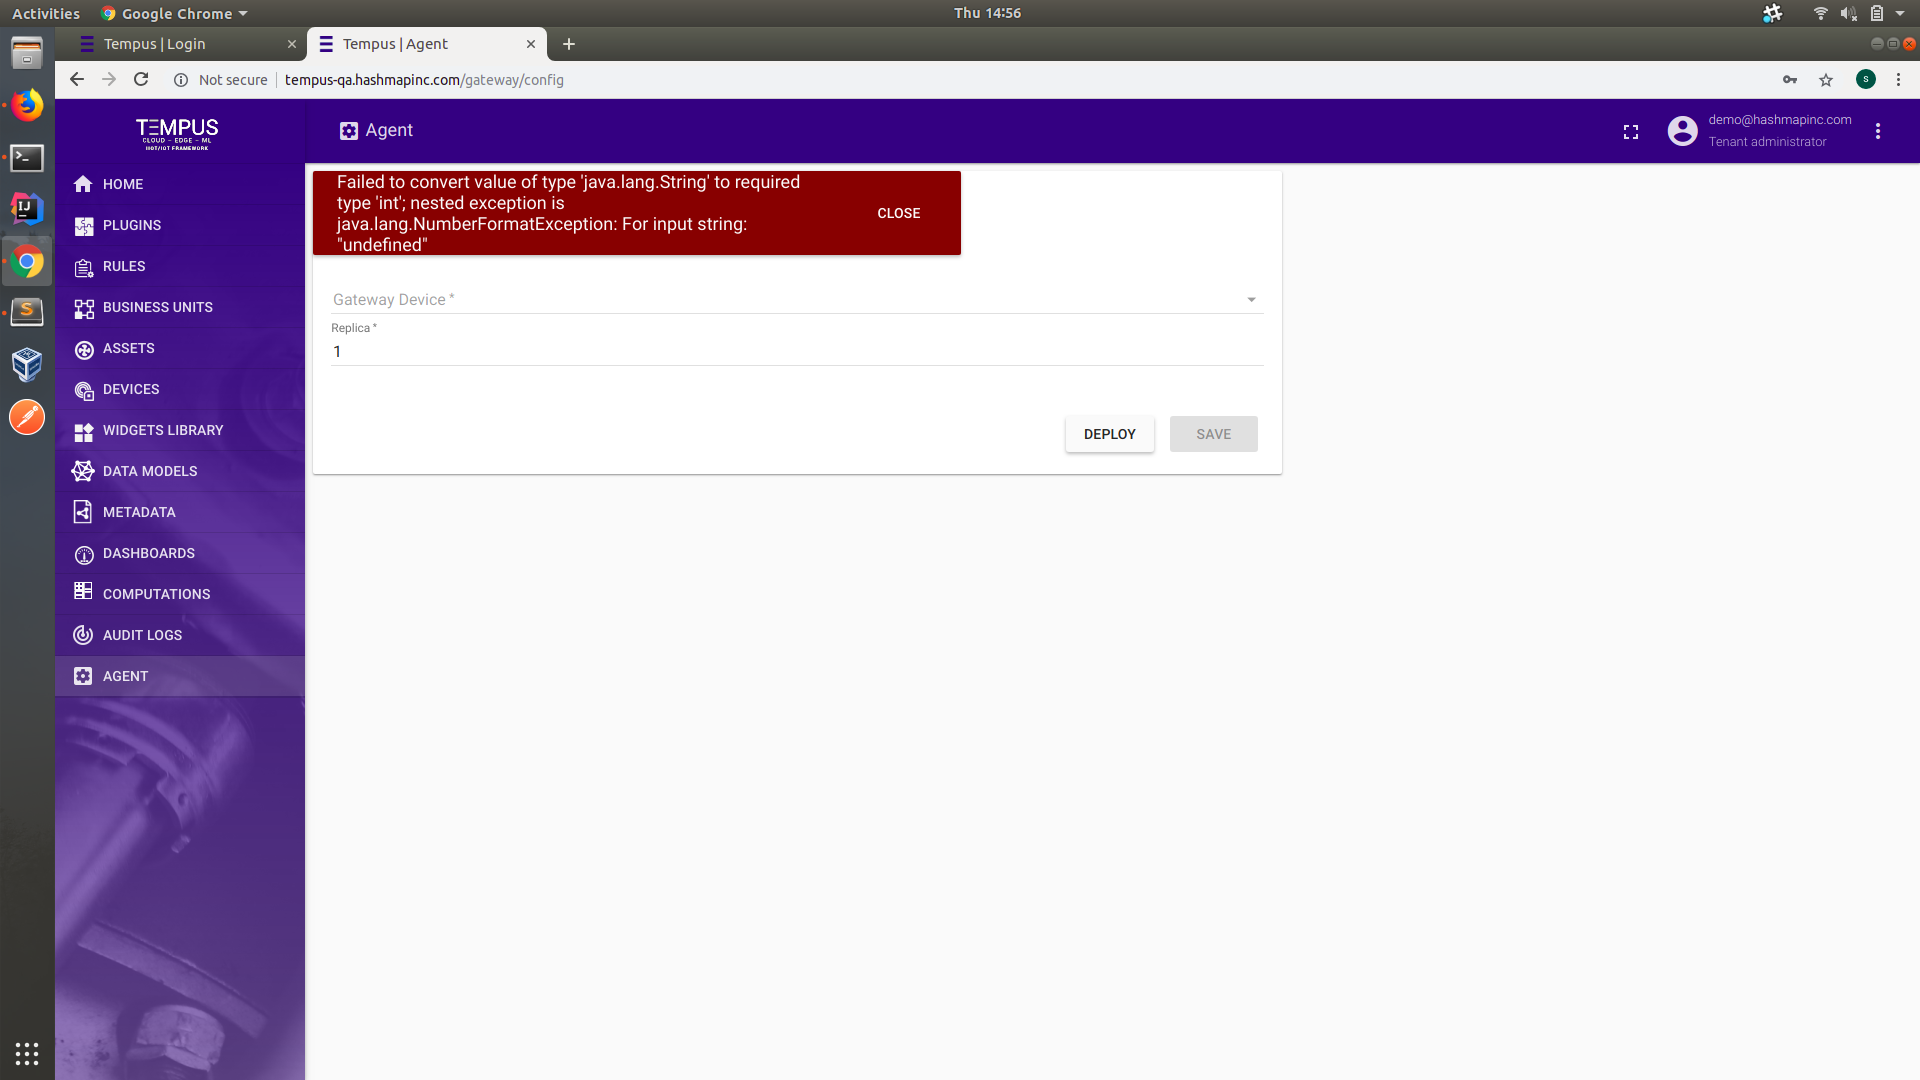1920x1080 pixels.
Task: Click the volume indicator in the system tray
Action: pos(1849,13)
